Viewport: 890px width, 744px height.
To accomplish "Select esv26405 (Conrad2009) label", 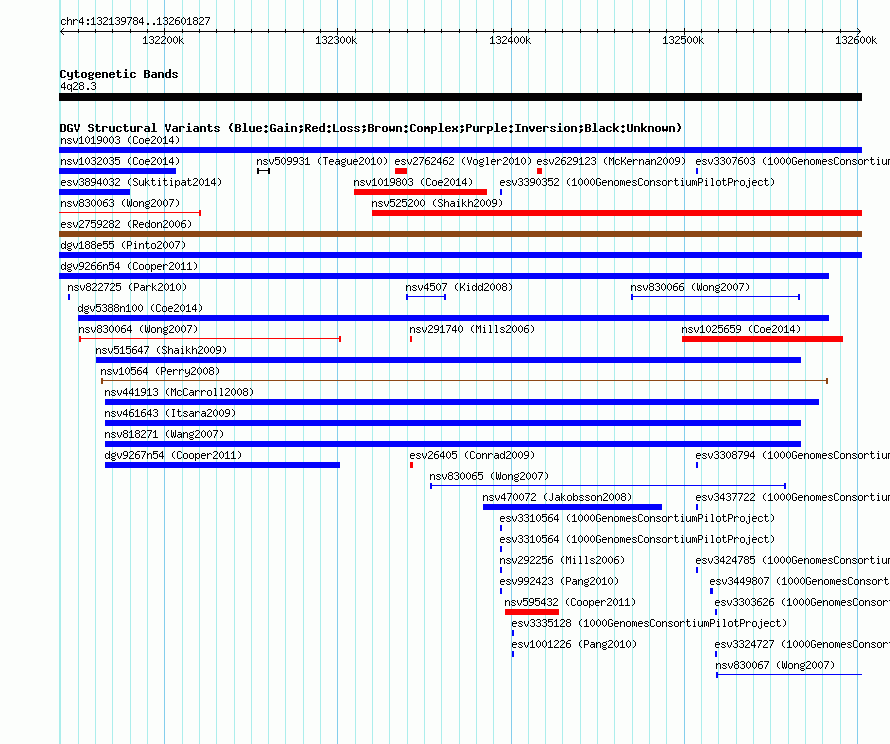I will click(x=472, y=455).
